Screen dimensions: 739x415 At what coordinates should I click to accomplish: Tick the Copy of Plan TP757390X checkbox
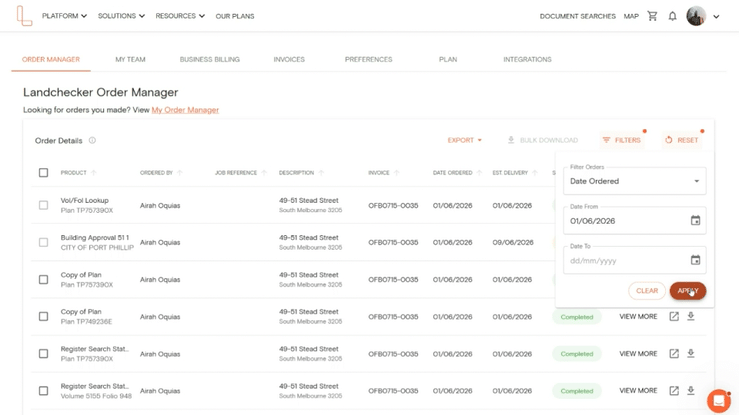pos(43,280)
